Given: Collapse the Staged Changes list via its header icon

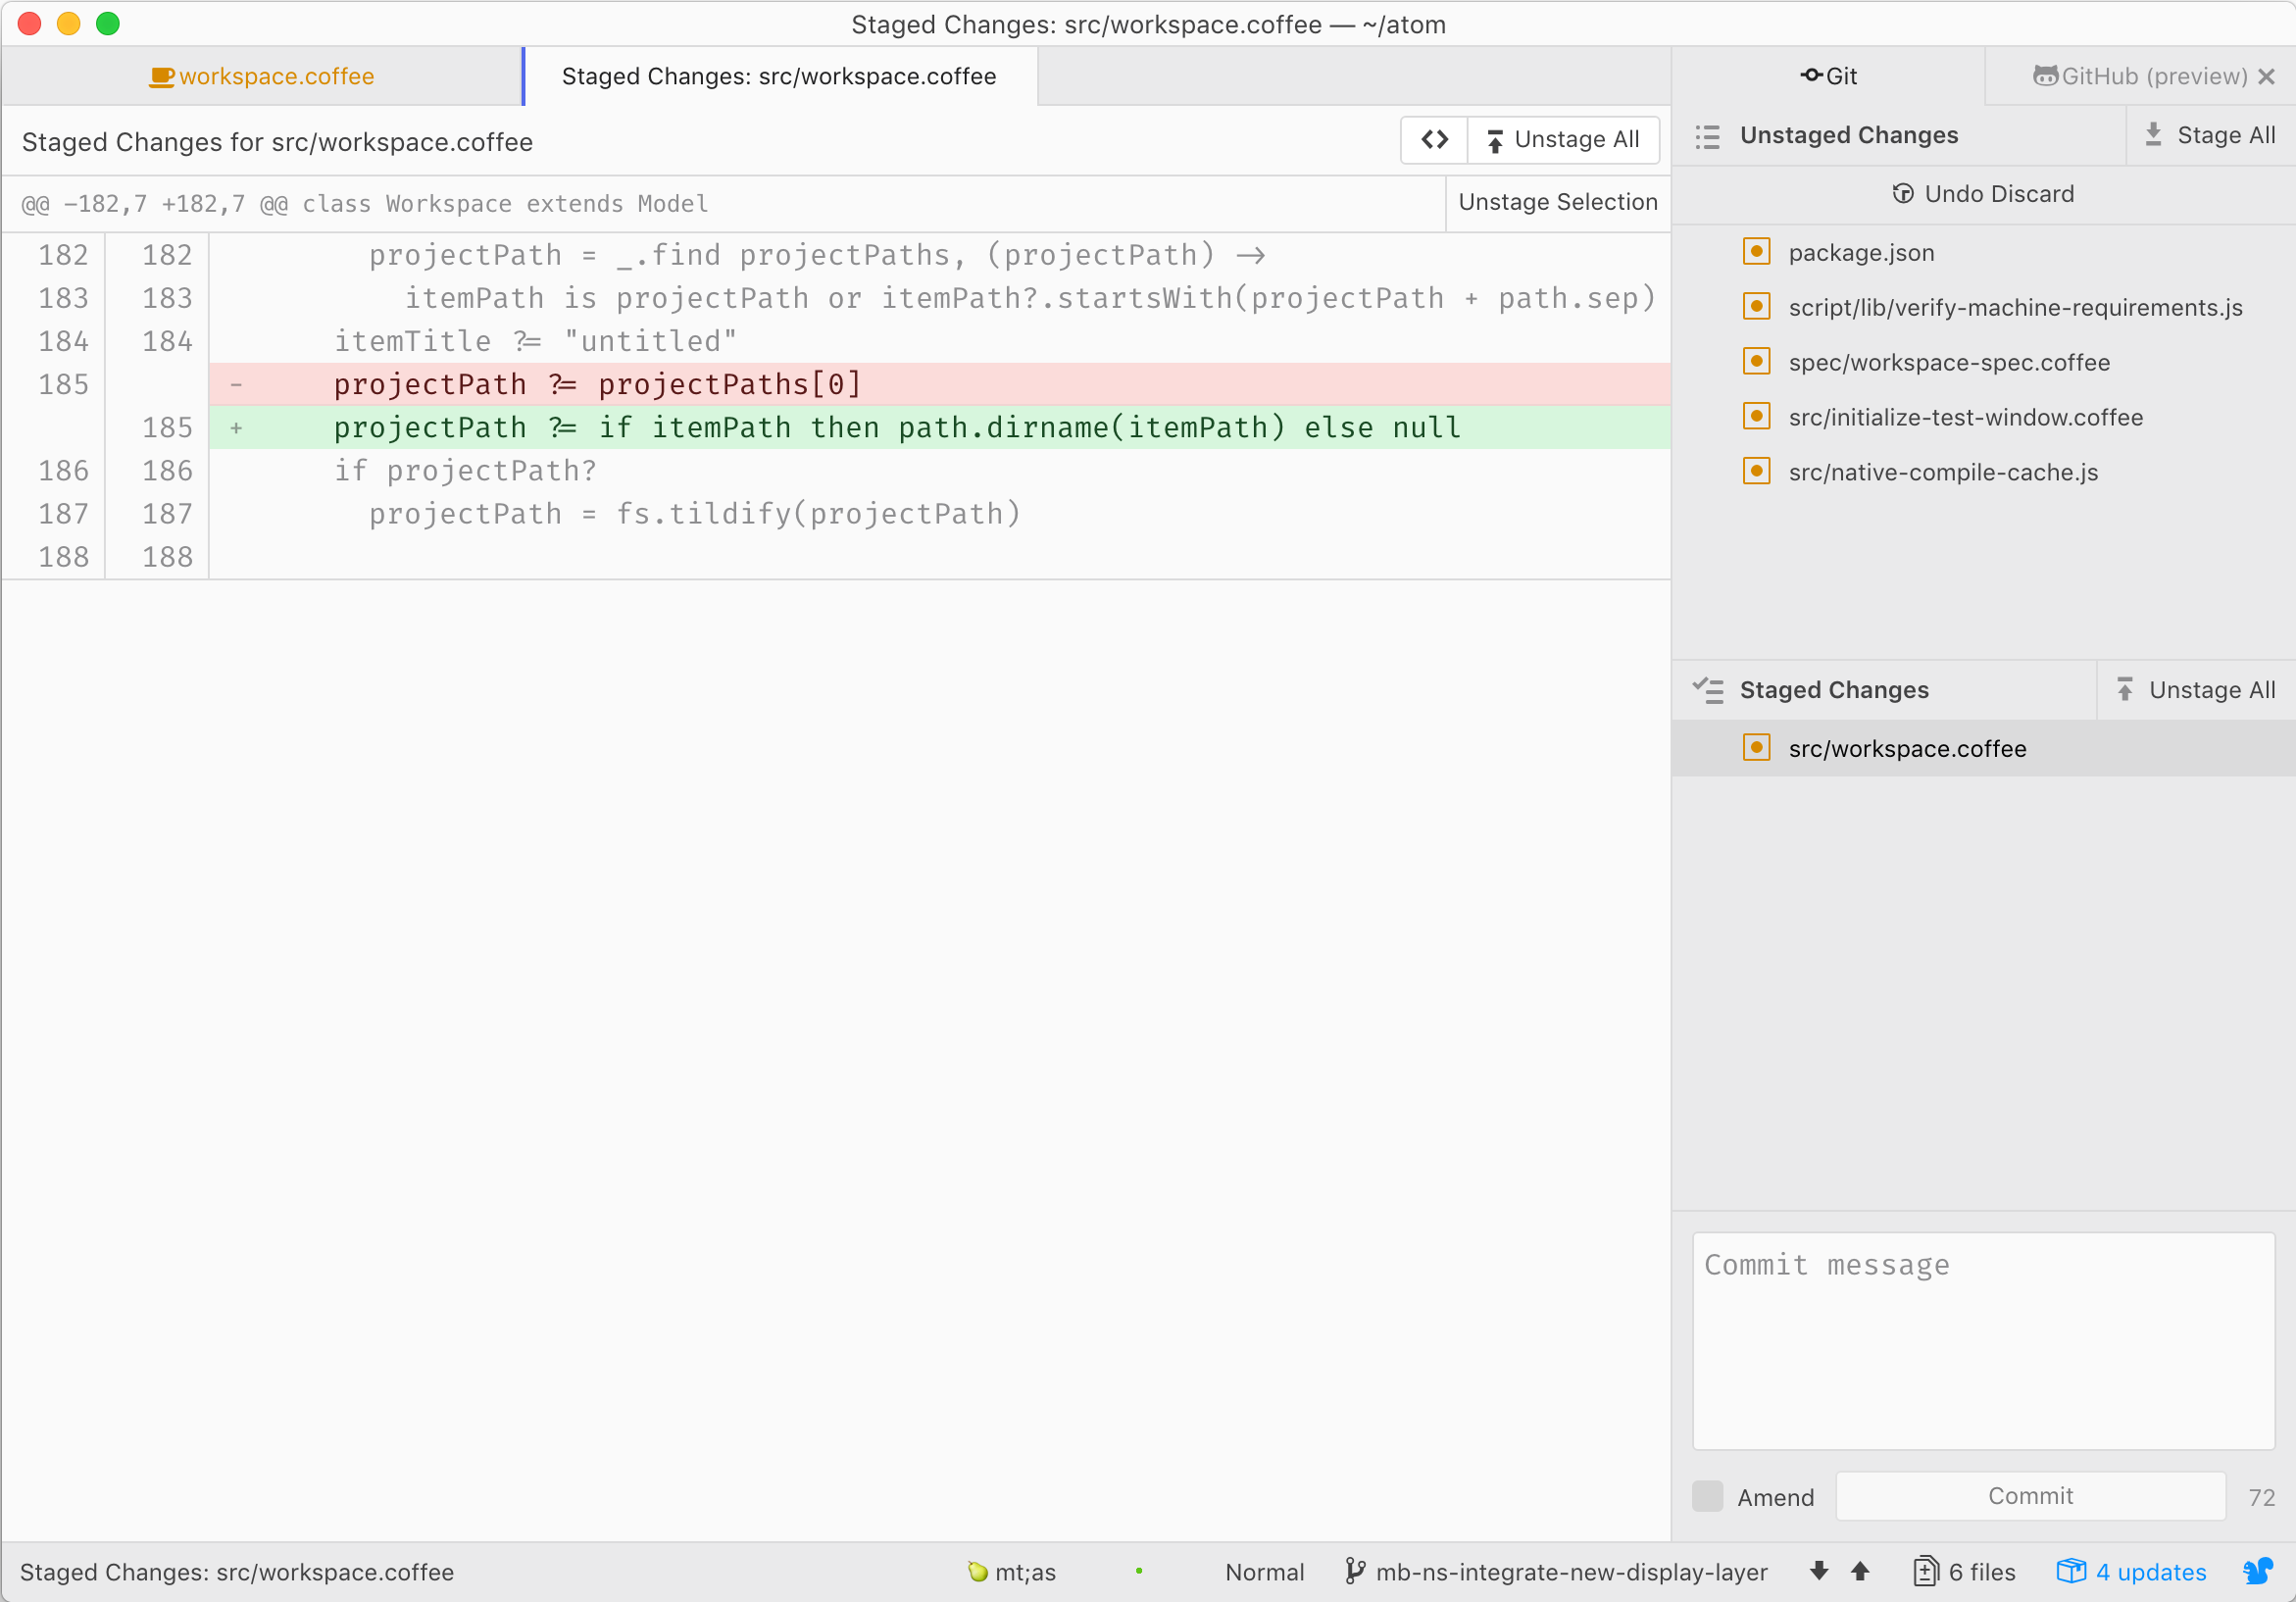Looking at the screenshot, I should 1708,689.
